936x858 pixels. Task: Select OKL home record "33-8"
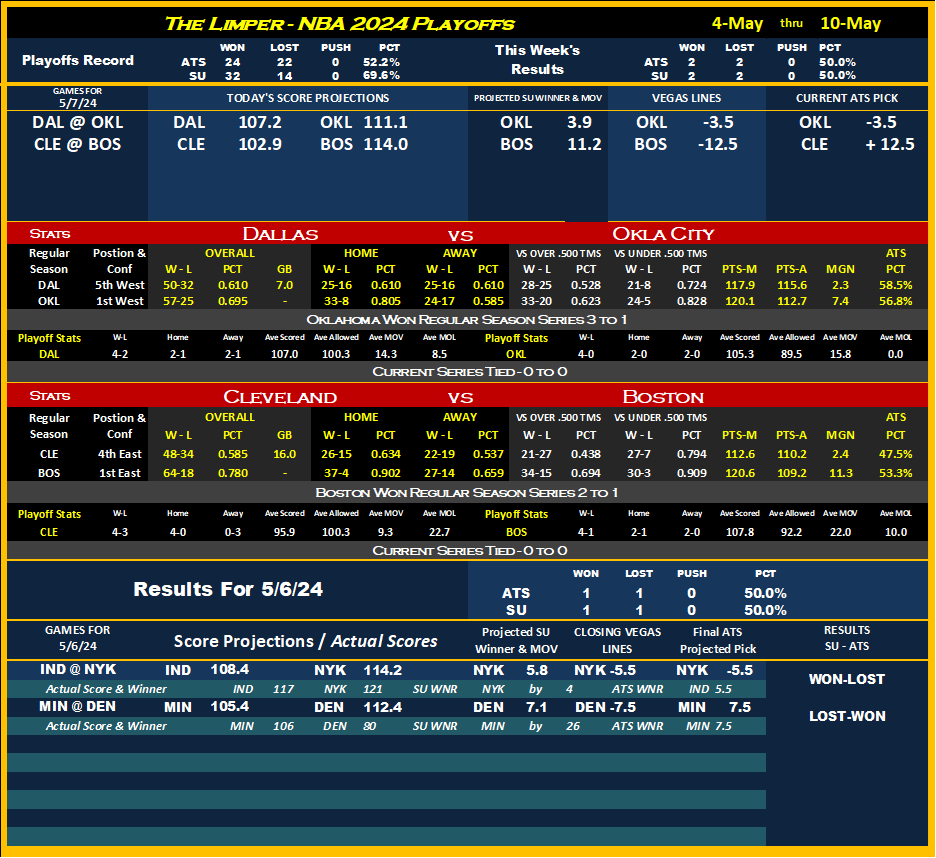[337, 302]
